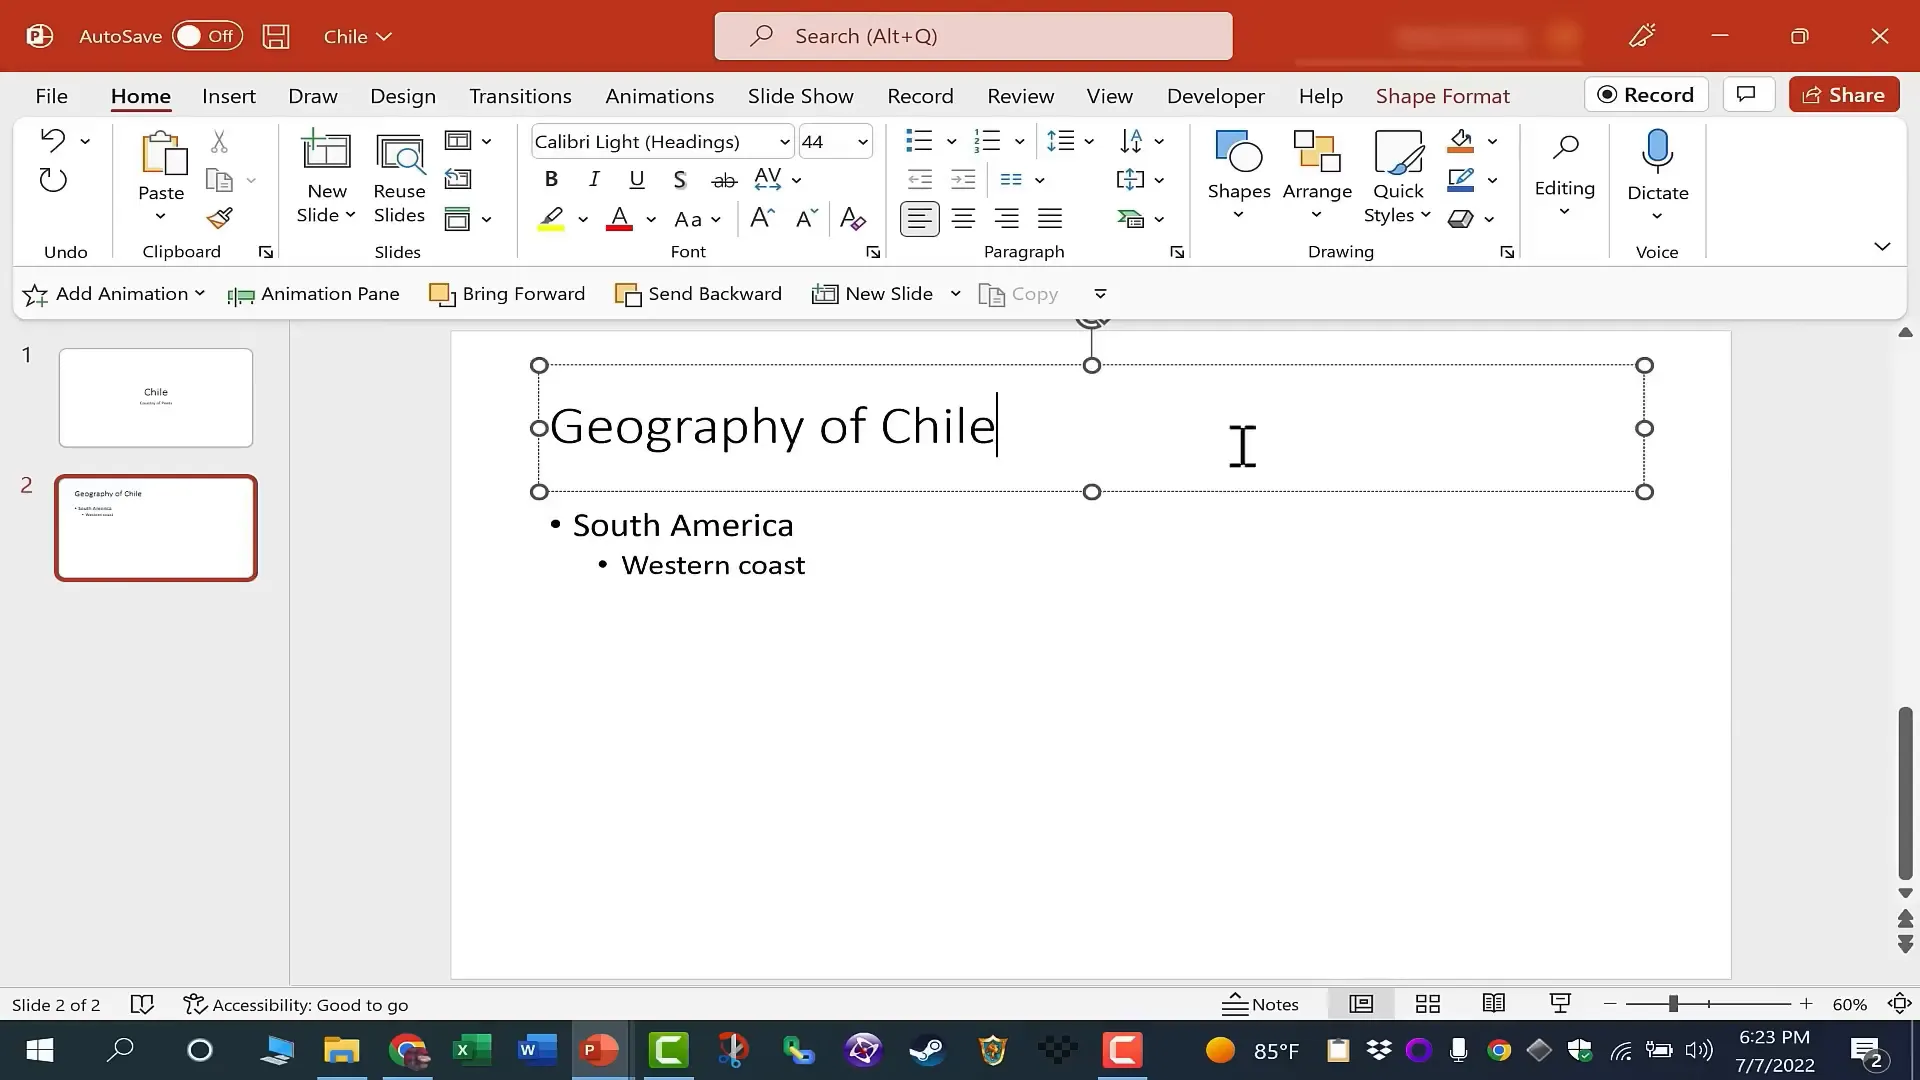Open the Animation Pane

coord(314,294)
